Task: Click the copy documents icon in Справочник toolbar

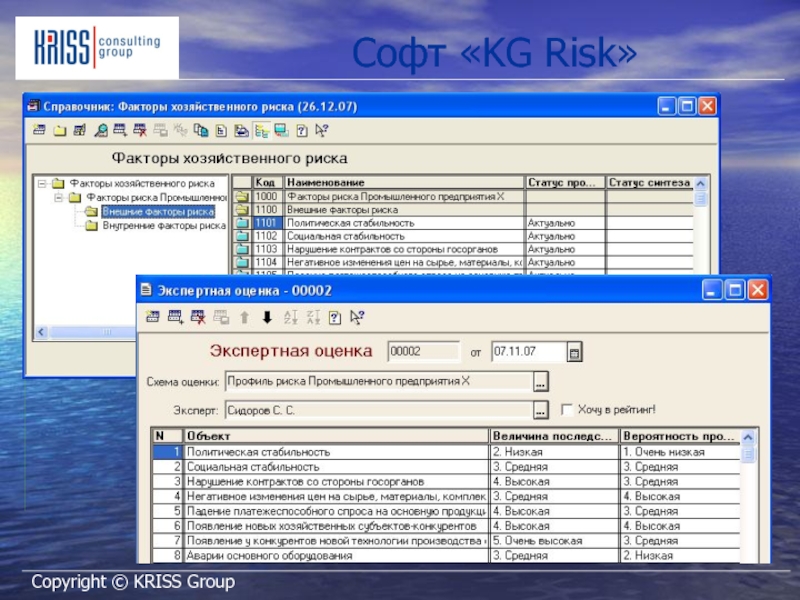Action: pyautogui.click(x=201, y=131)
